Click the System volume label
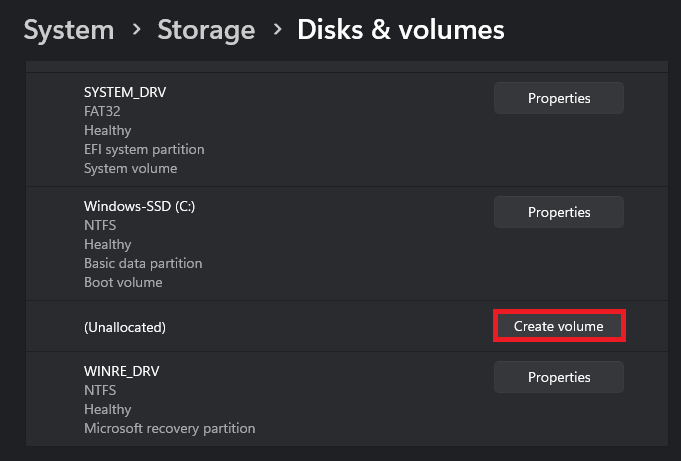681x461 pixels. coord(130,168)
